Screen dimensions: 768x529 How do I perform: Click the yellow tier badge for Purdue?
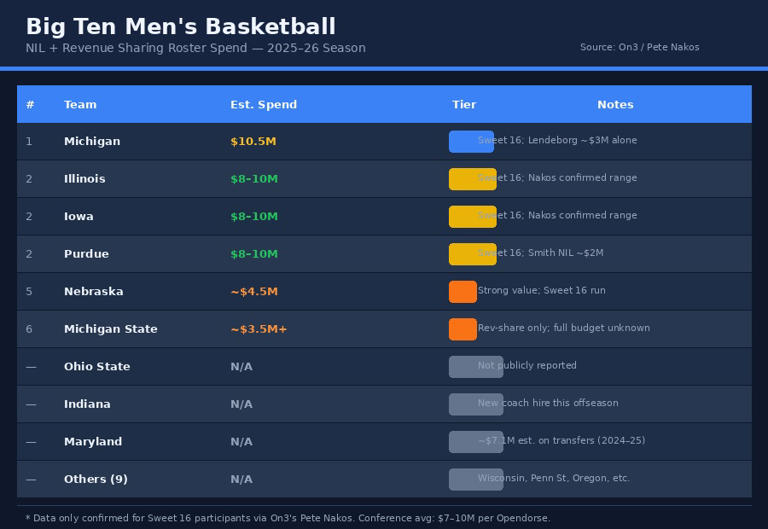[x=472, y=254]
